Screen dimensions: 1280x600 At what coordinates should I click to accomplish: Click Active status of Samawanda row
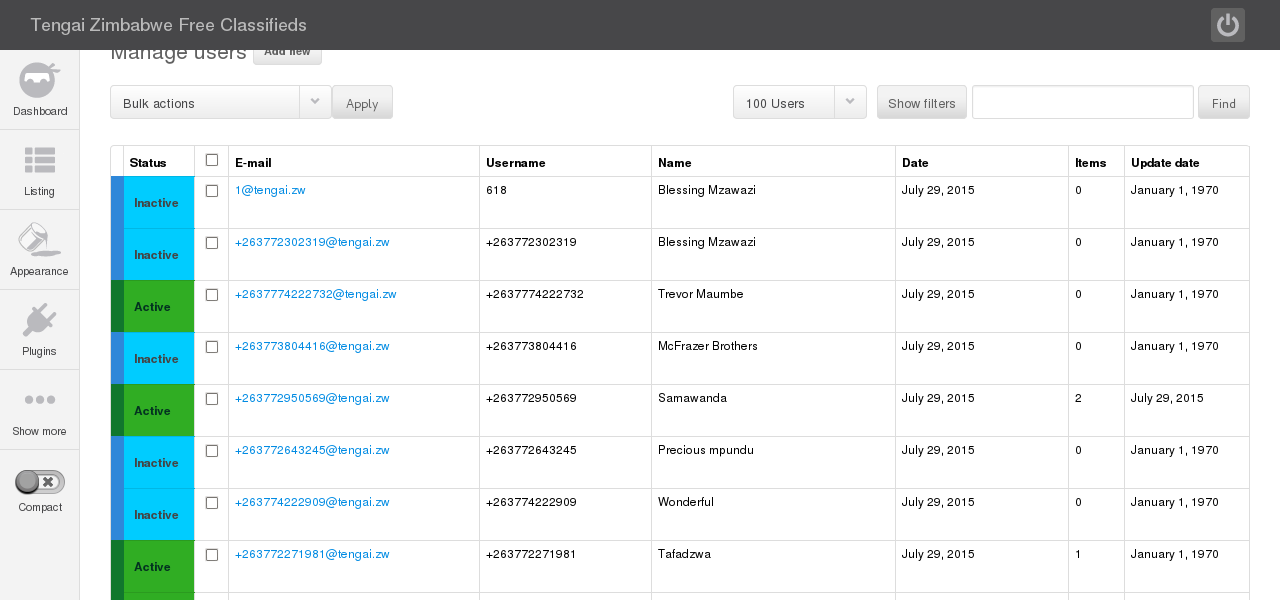pos(159,411)
